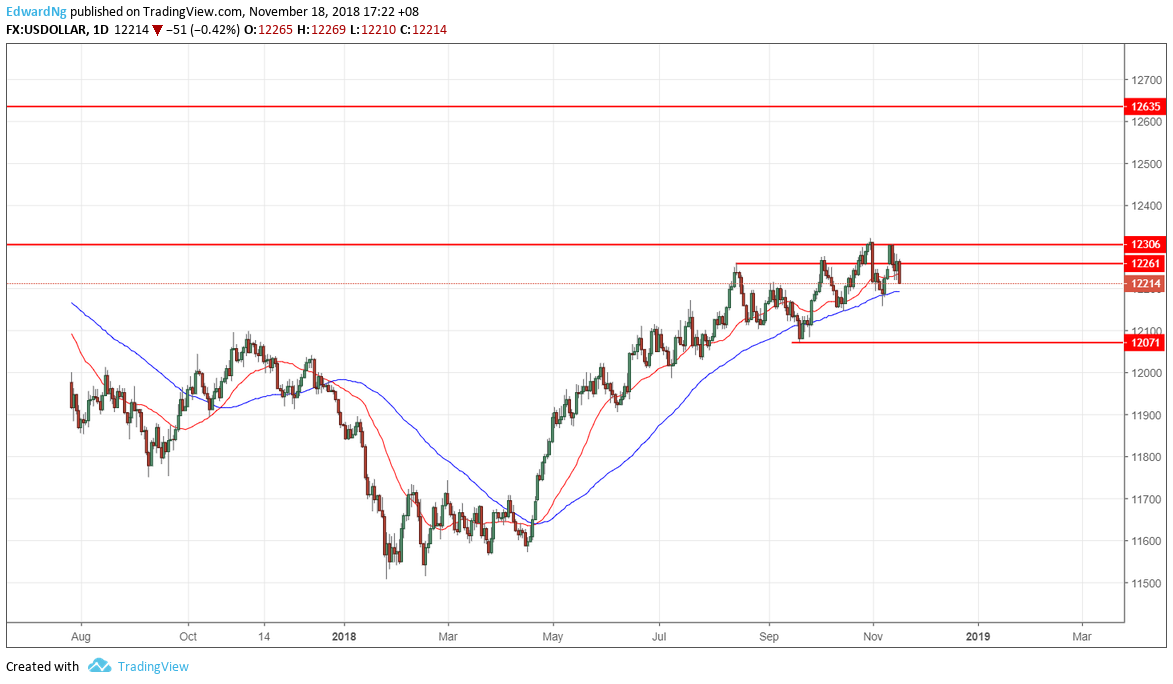Click the 2018 label on time axis

pyautogui.click(x=344, y=636)
